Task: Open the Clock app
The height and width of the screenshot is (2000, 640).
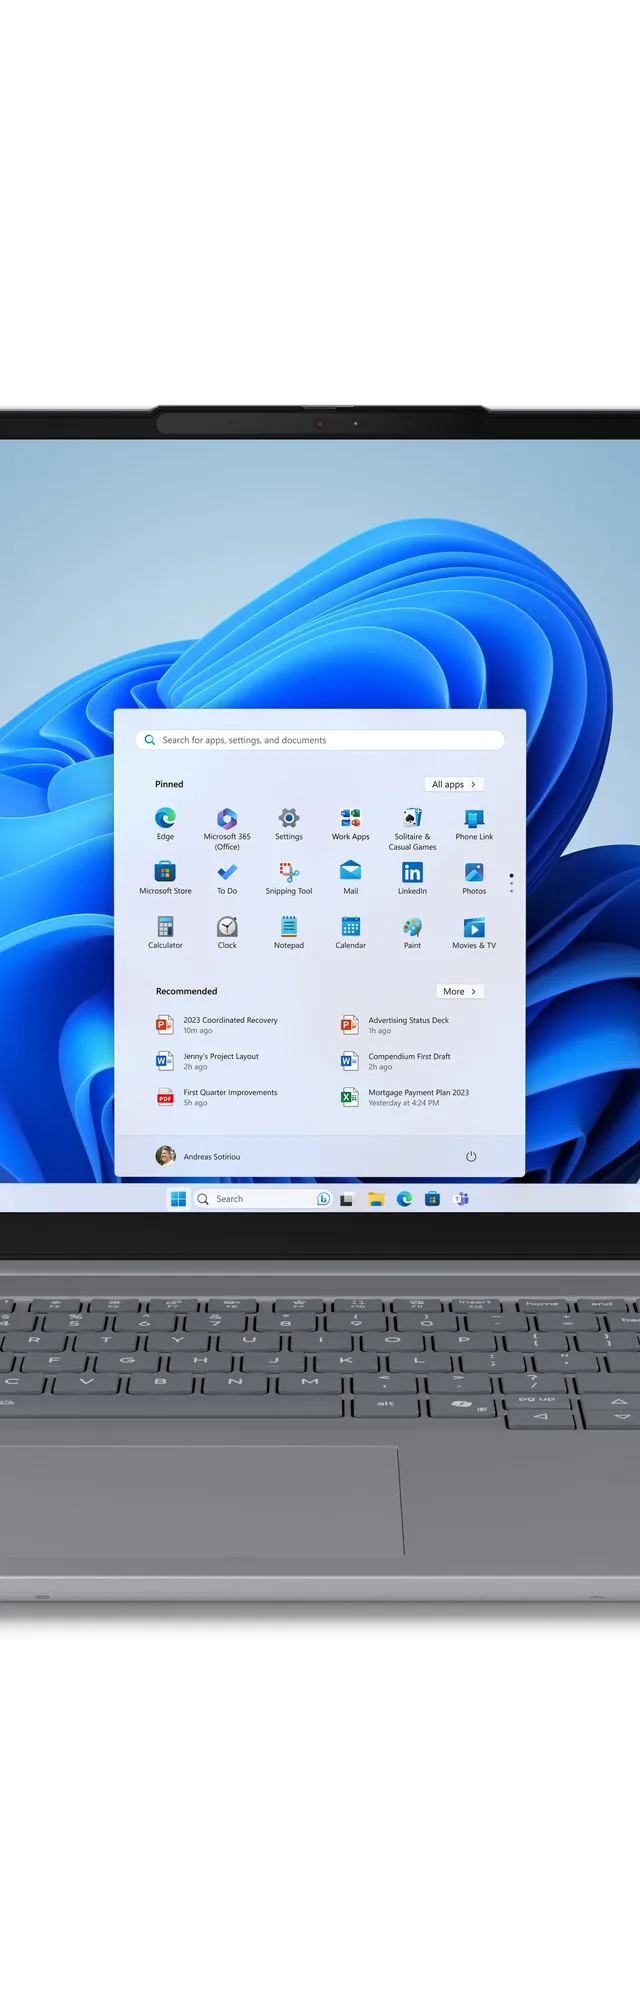Action: pos(227,931)
